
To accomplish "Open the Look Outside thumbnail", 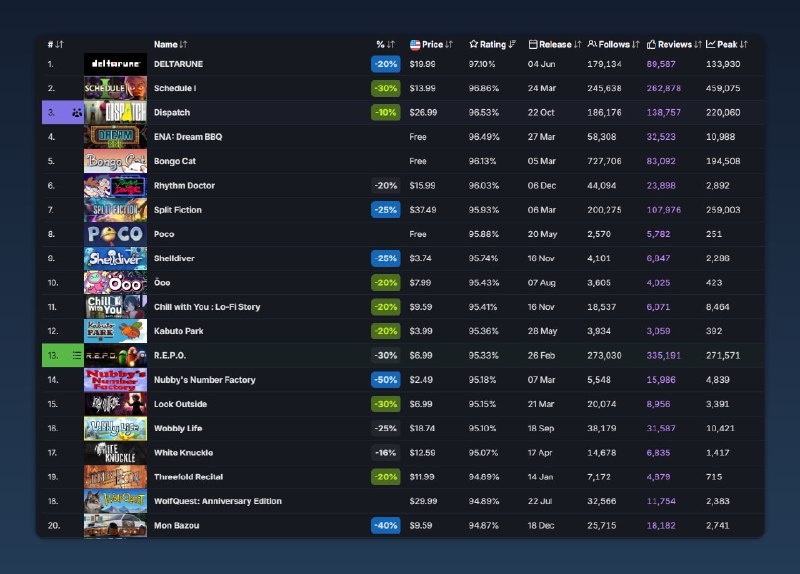I will tap(115, 404).
